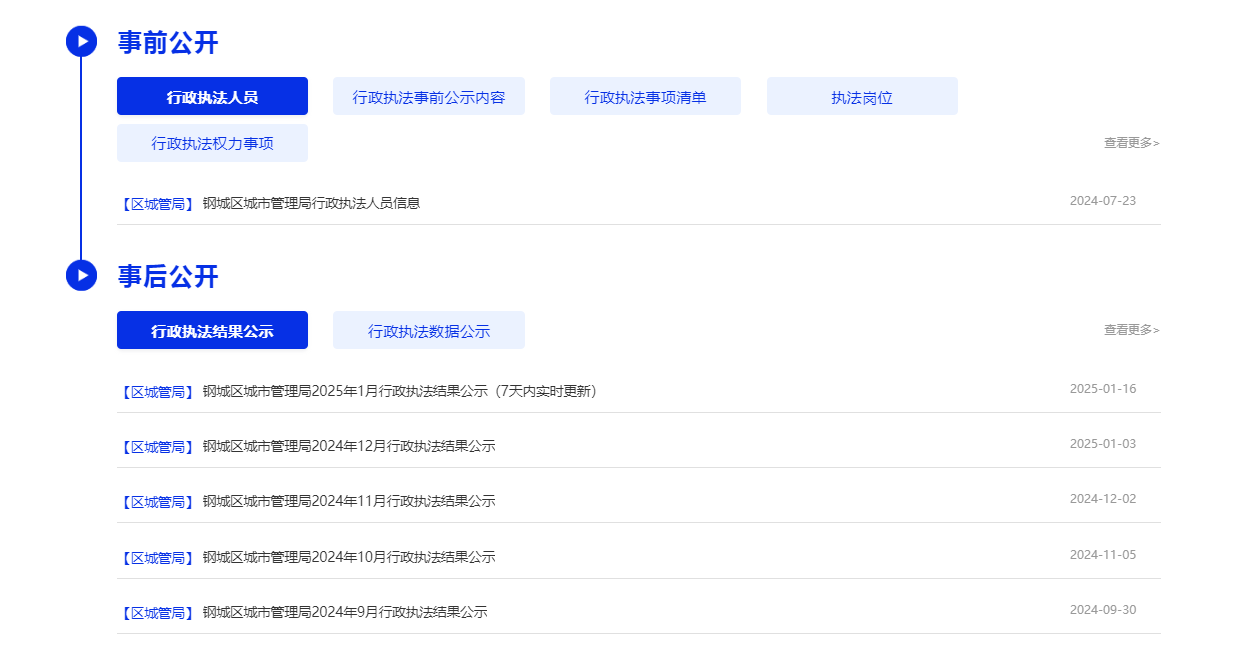Click 【区城管局】 tag on 2024年11月 row
This screenshot has height=655, width=1254.
[157, 501]
